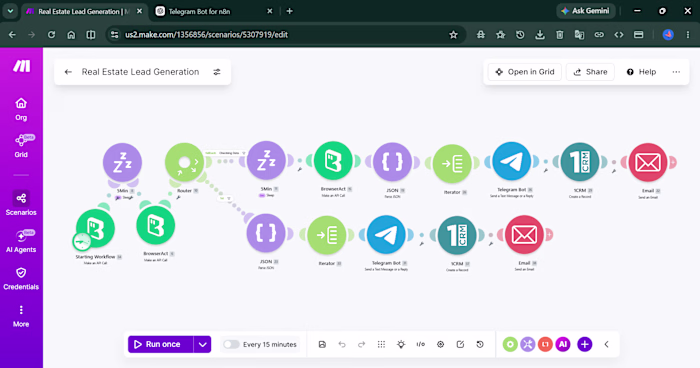
Task: Click the green Tools circle in the toolbar
Action: [510, 344]
